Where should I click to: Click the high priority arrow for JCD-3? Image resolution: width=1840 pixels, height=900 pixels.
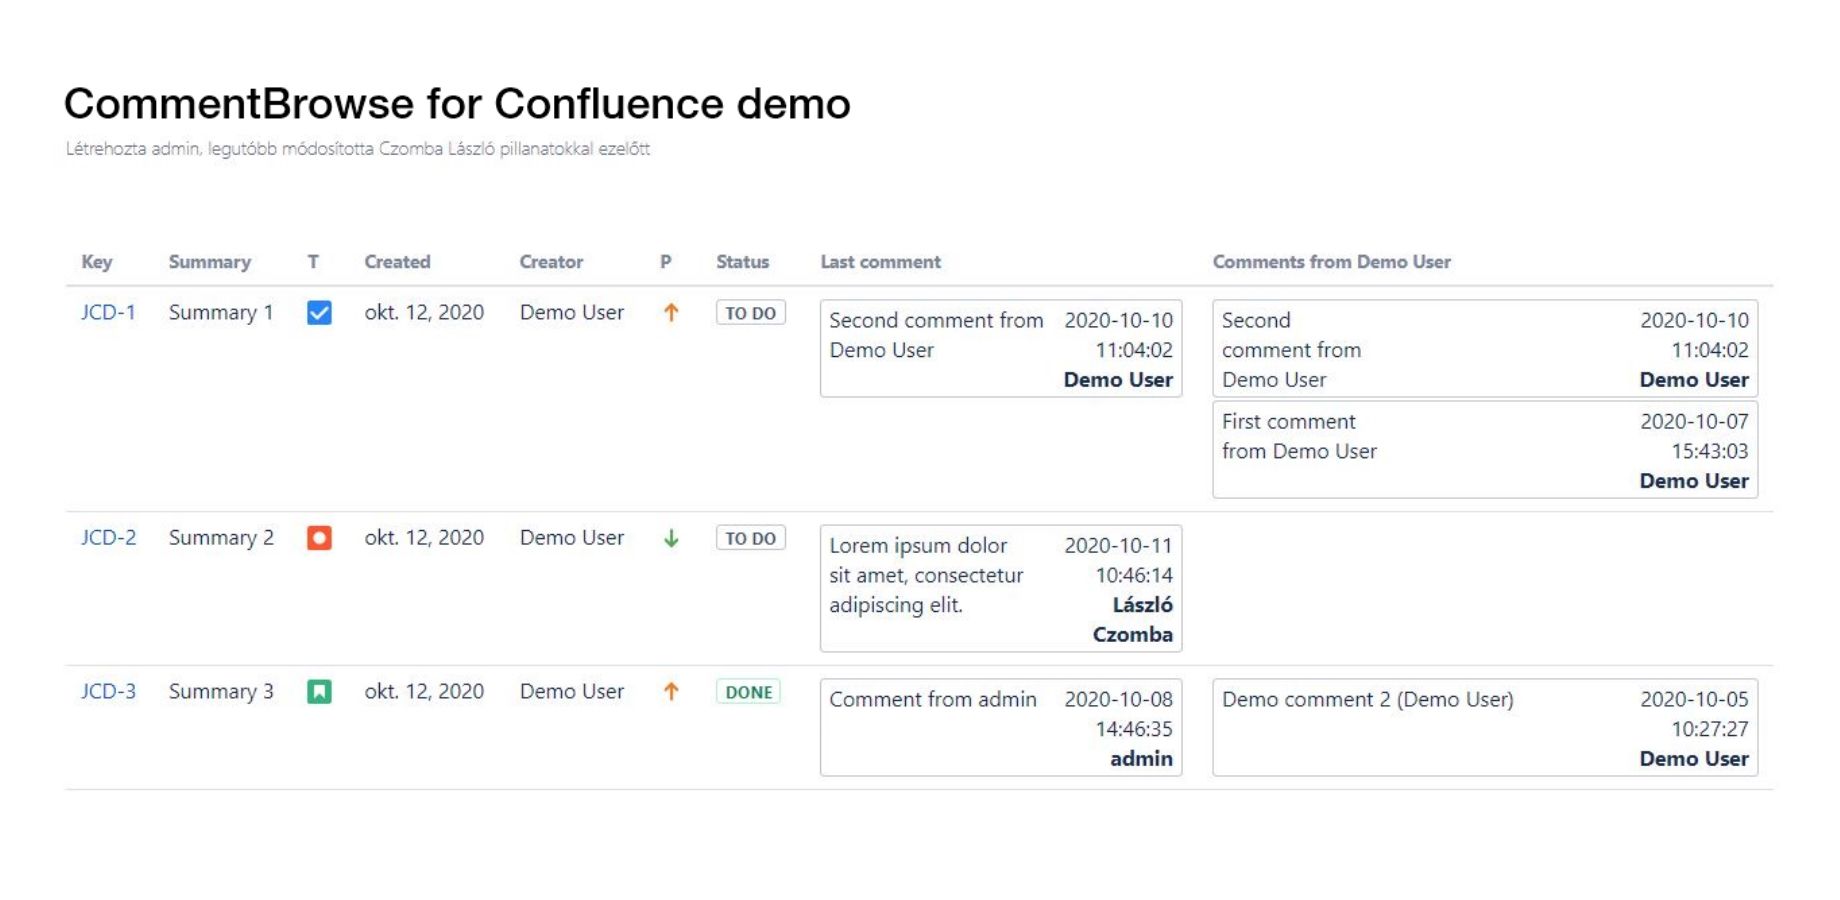pos(671,691)
